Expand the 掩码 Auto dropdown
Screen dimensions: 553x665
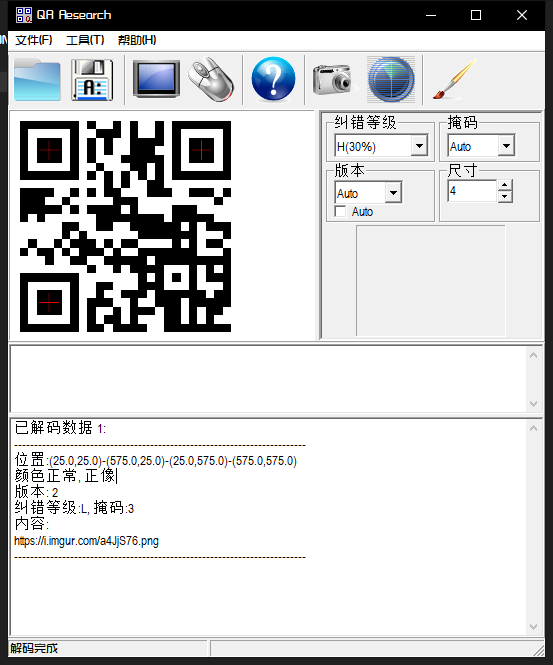506,146
